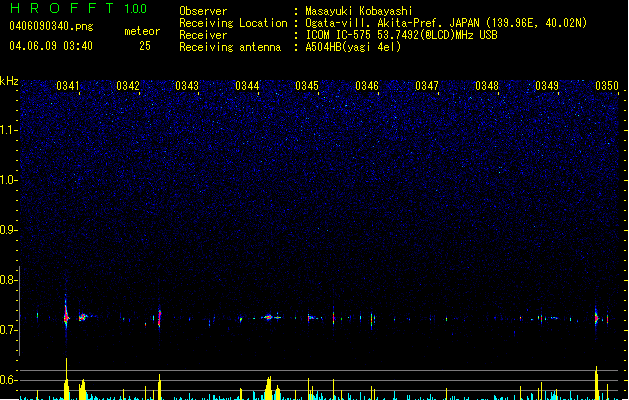This screenshot has height=400, width=629.
Task: Click the meteor count value 25
Action: tap(145, 46)
